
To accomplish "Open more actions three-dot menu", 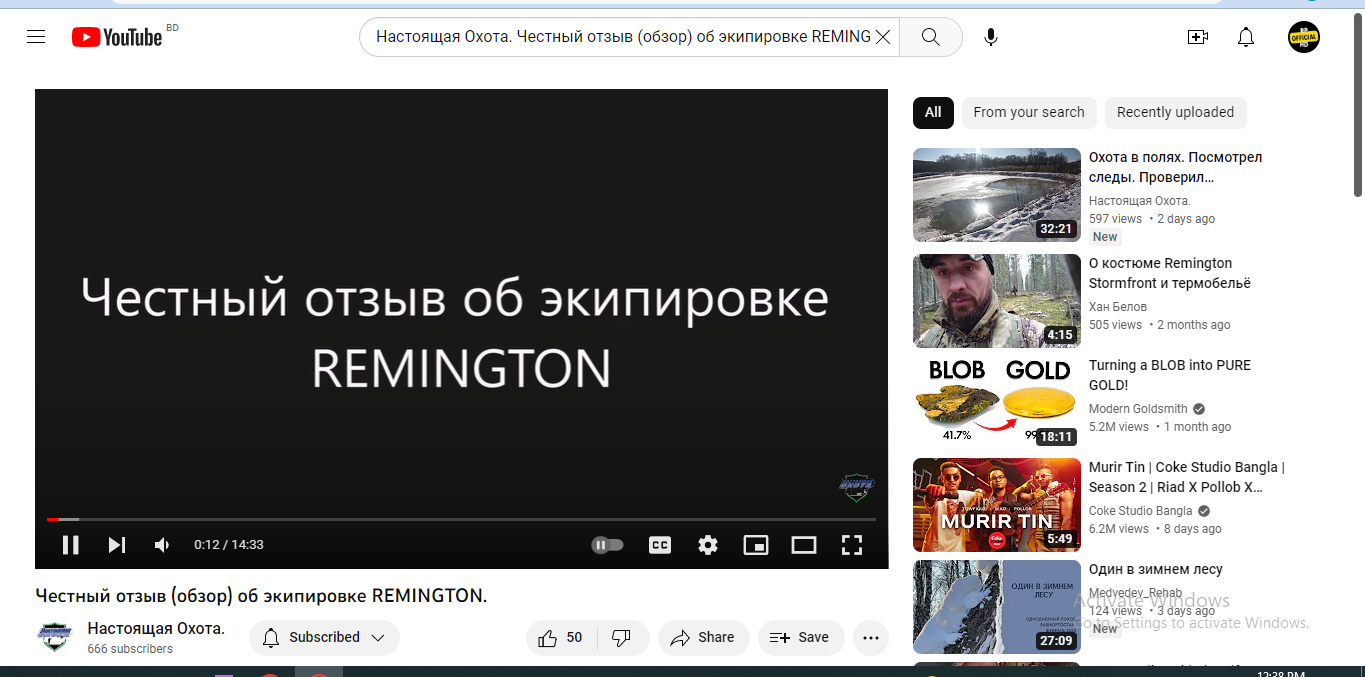I will pos(871,637).
